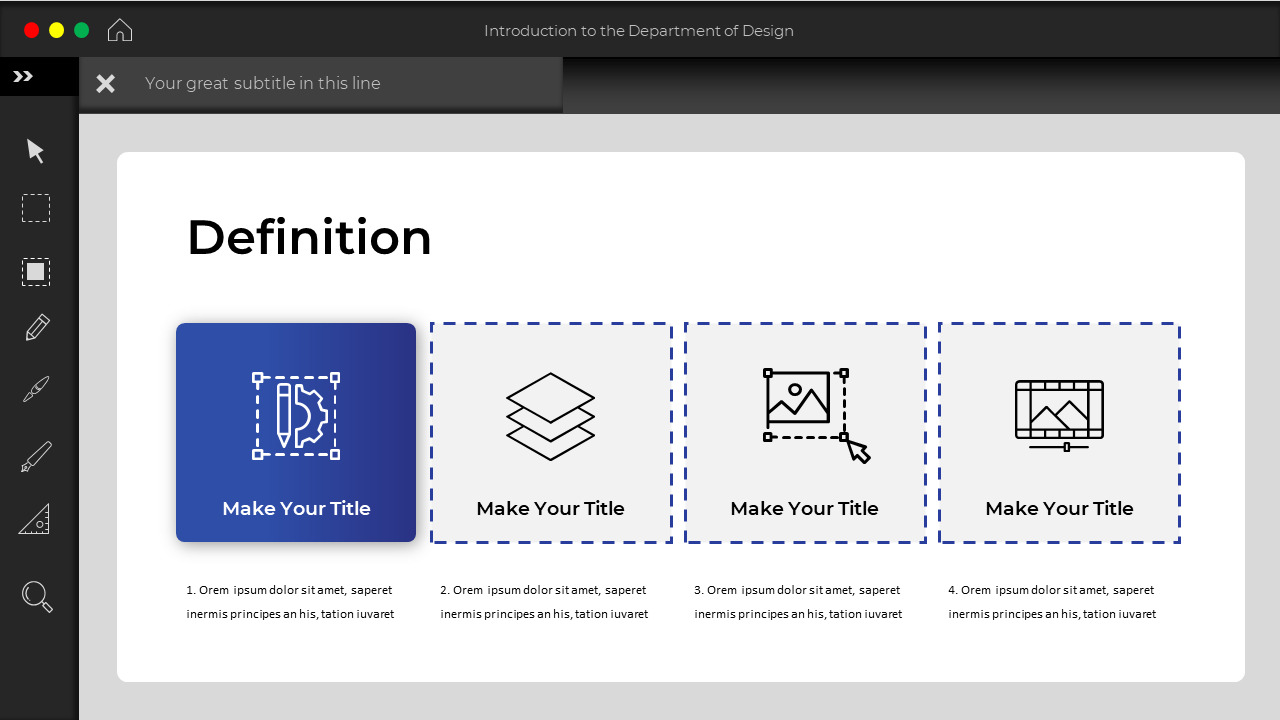
Task: Select the arrow selection tool
Action: pyautogui.click(x=35, y=150)
